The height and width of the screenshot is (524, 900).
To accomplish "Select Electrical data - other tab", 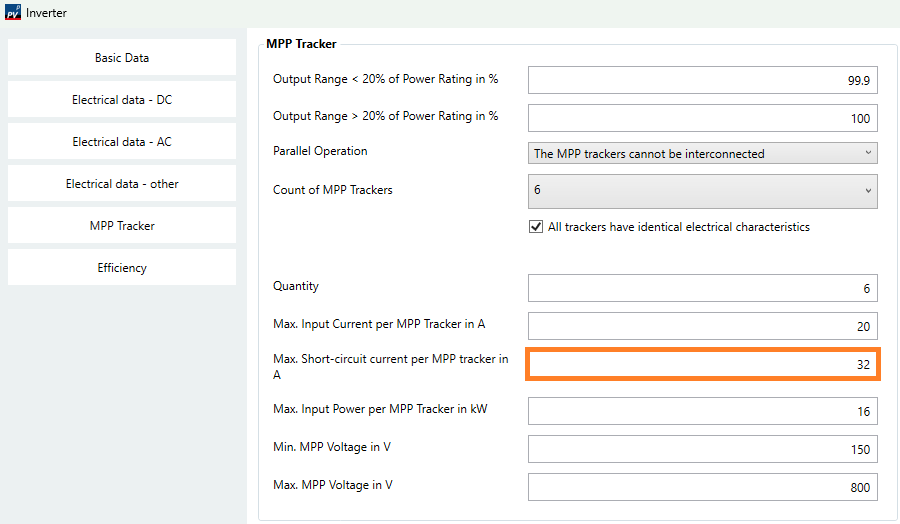I will [x=122, y=184].
